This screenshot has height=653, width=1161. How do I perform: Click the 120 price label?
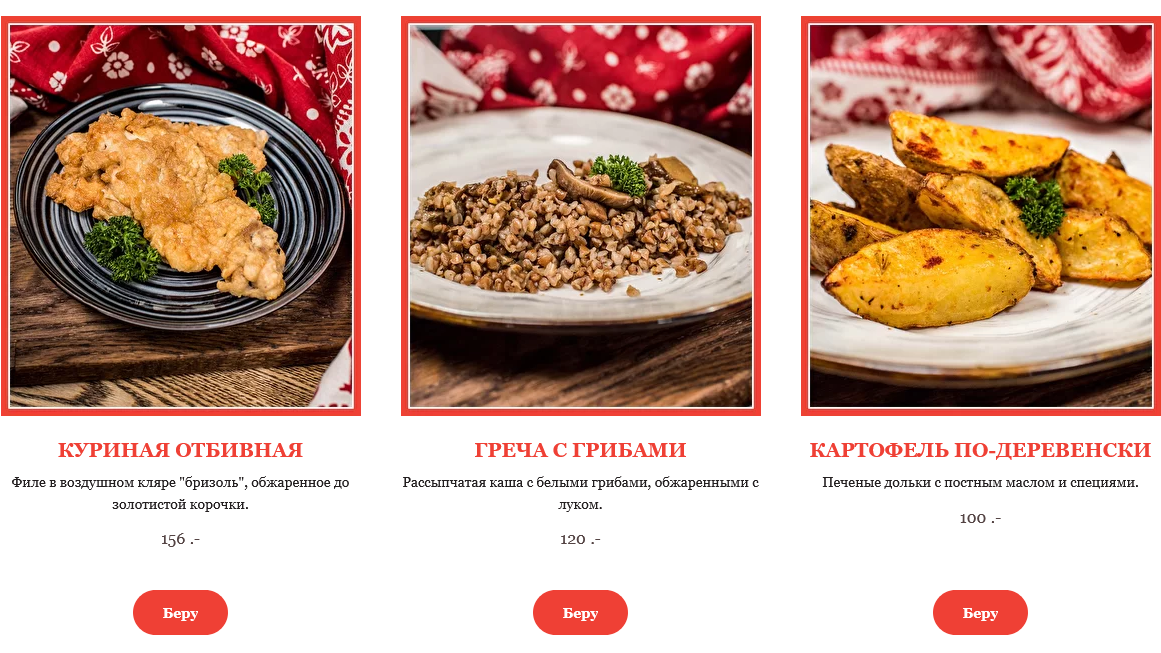(580, 539)
